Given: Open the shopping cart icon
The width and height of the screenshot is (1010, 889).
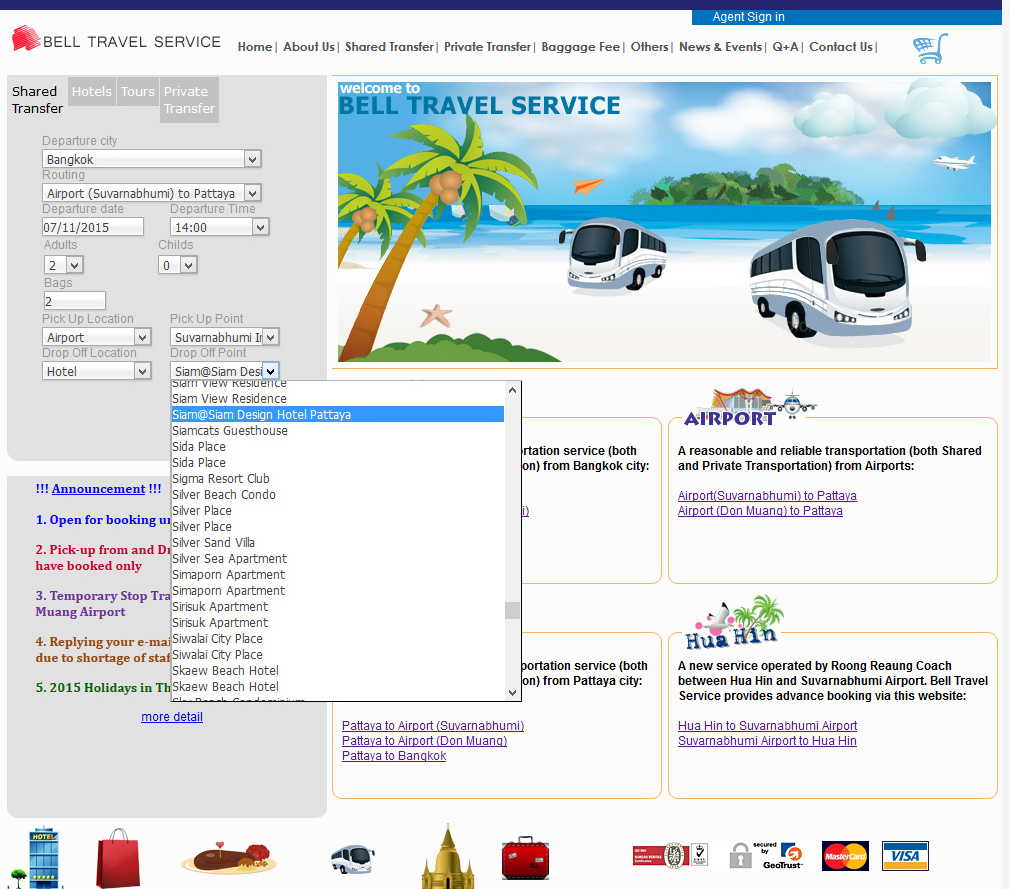Looking at the screenshot, I should 930,48.
